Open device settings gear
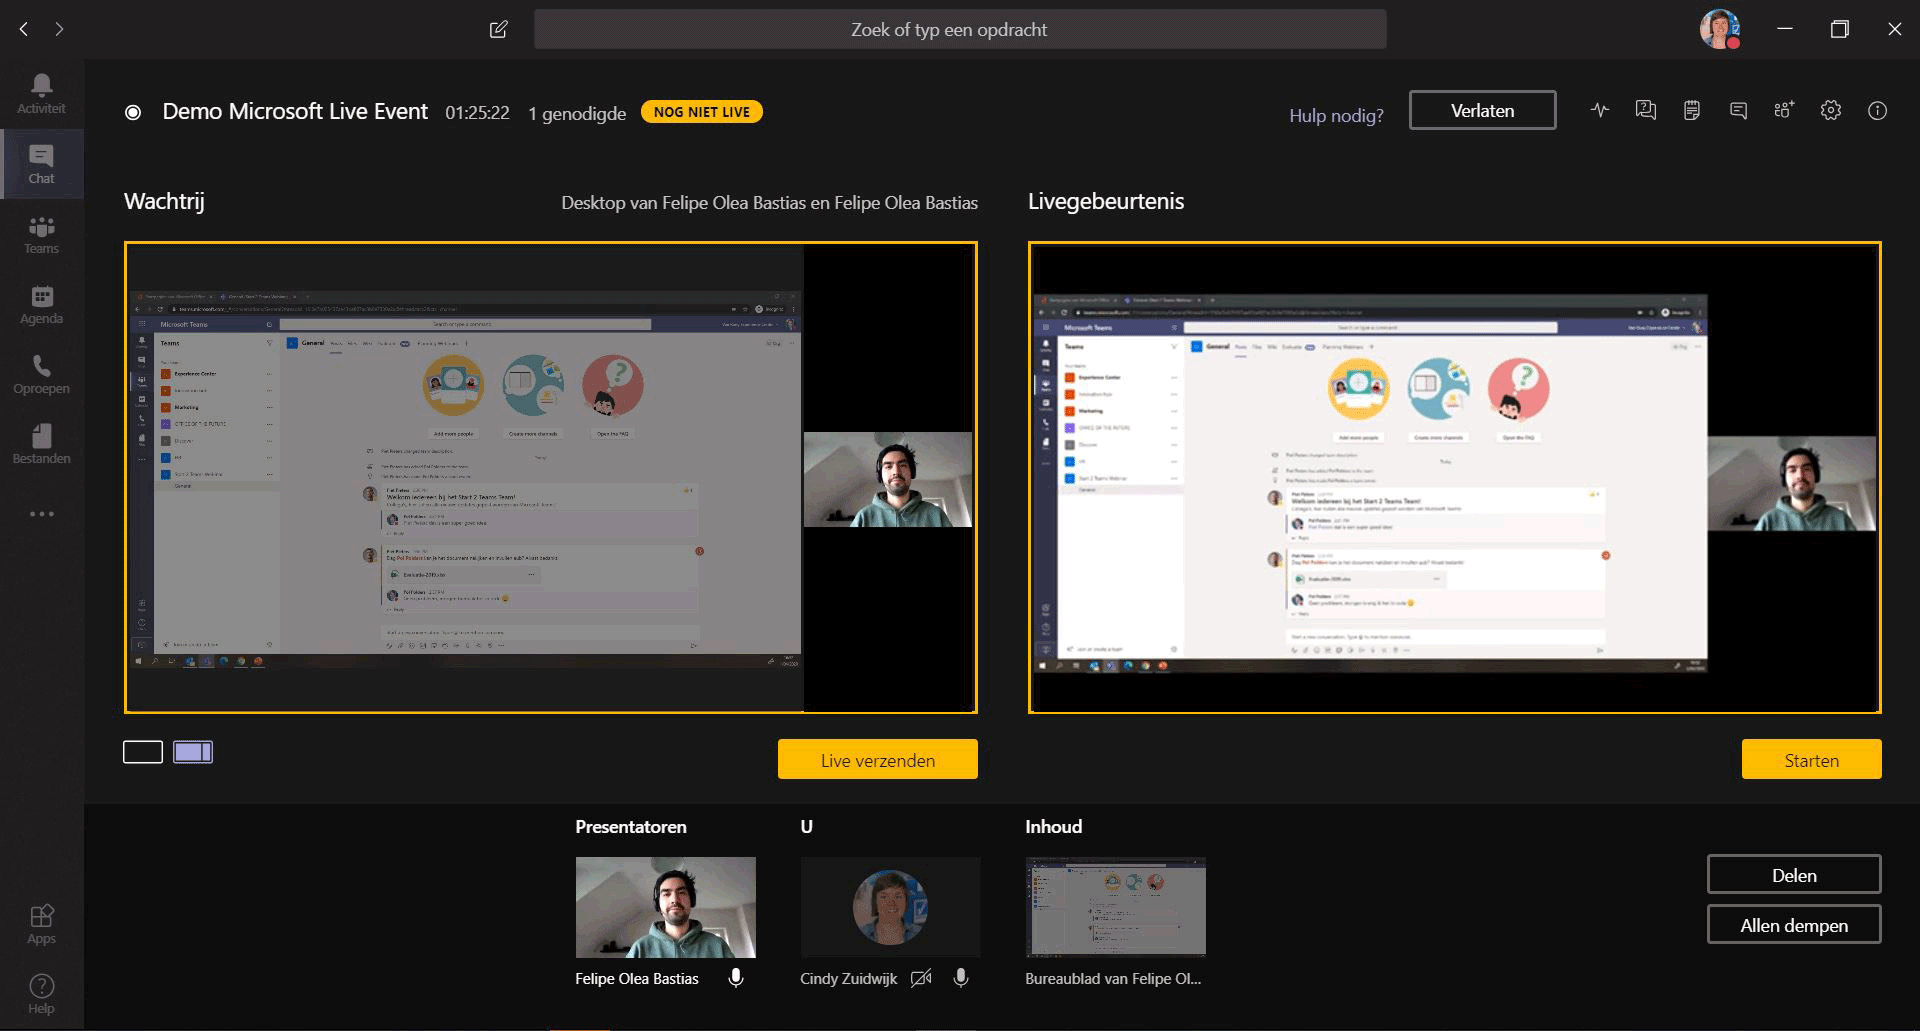 1830,111
